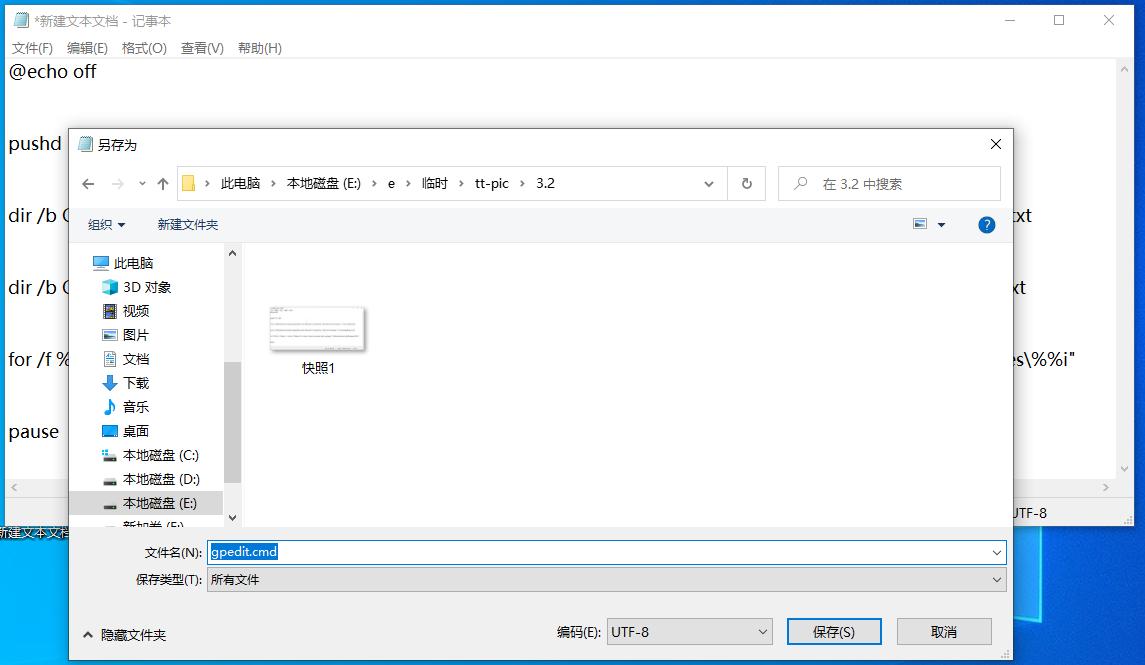Select 本地磁盘 (C:) drive

click(148, 455)
